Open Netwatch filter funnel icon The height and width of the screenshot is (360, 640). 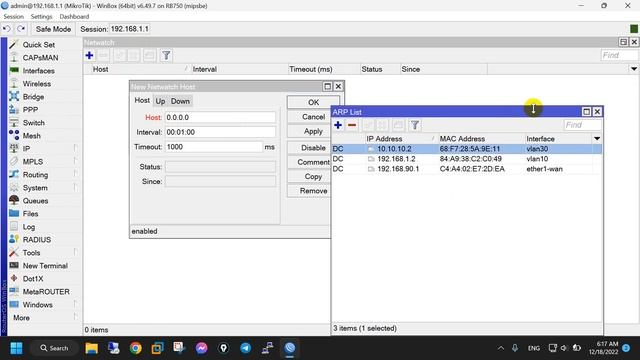point(166,55)
